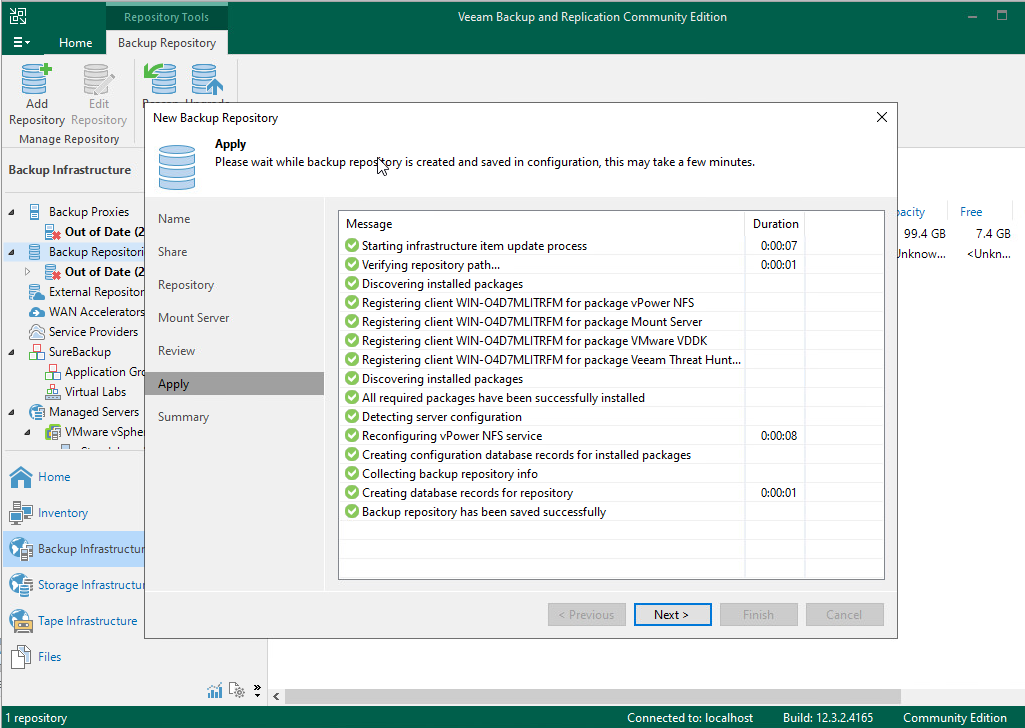Open the Home view in navigation pane
The width and height of the screenshot is (1025, 728).
pyautogui.click(x=54, y=477)
